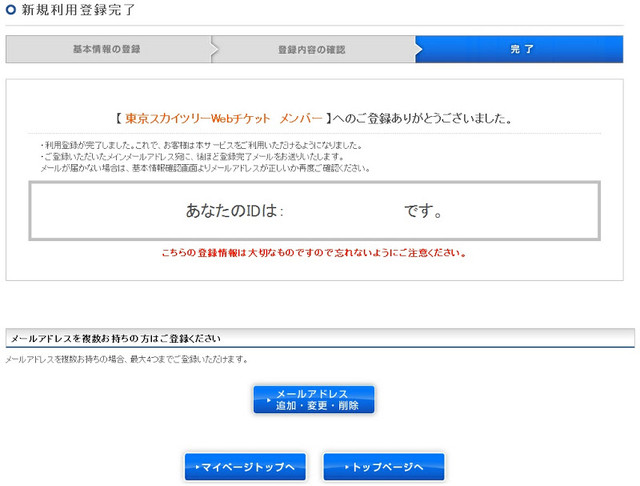
Task: Open トップページへ button
Action: [x=384, y=466]
